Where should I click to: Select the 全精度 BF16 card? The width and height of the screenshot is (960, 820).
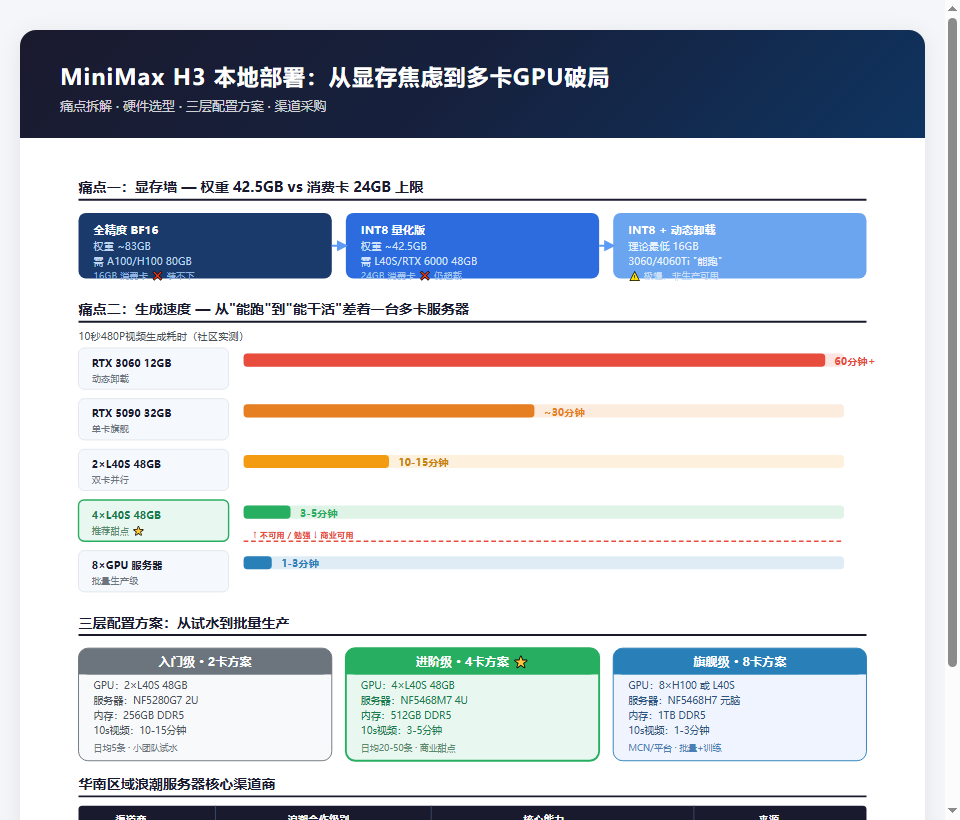click(205, 246)
